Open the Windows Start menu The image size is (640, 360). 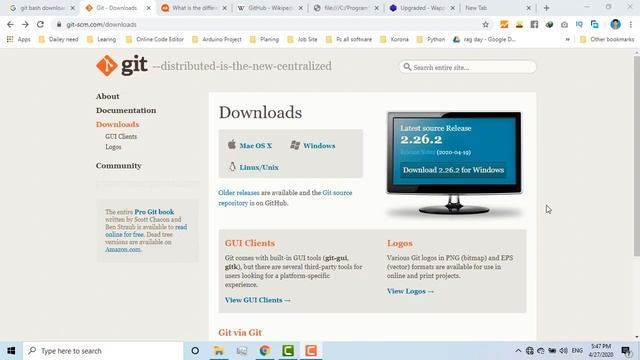[11, 351]
